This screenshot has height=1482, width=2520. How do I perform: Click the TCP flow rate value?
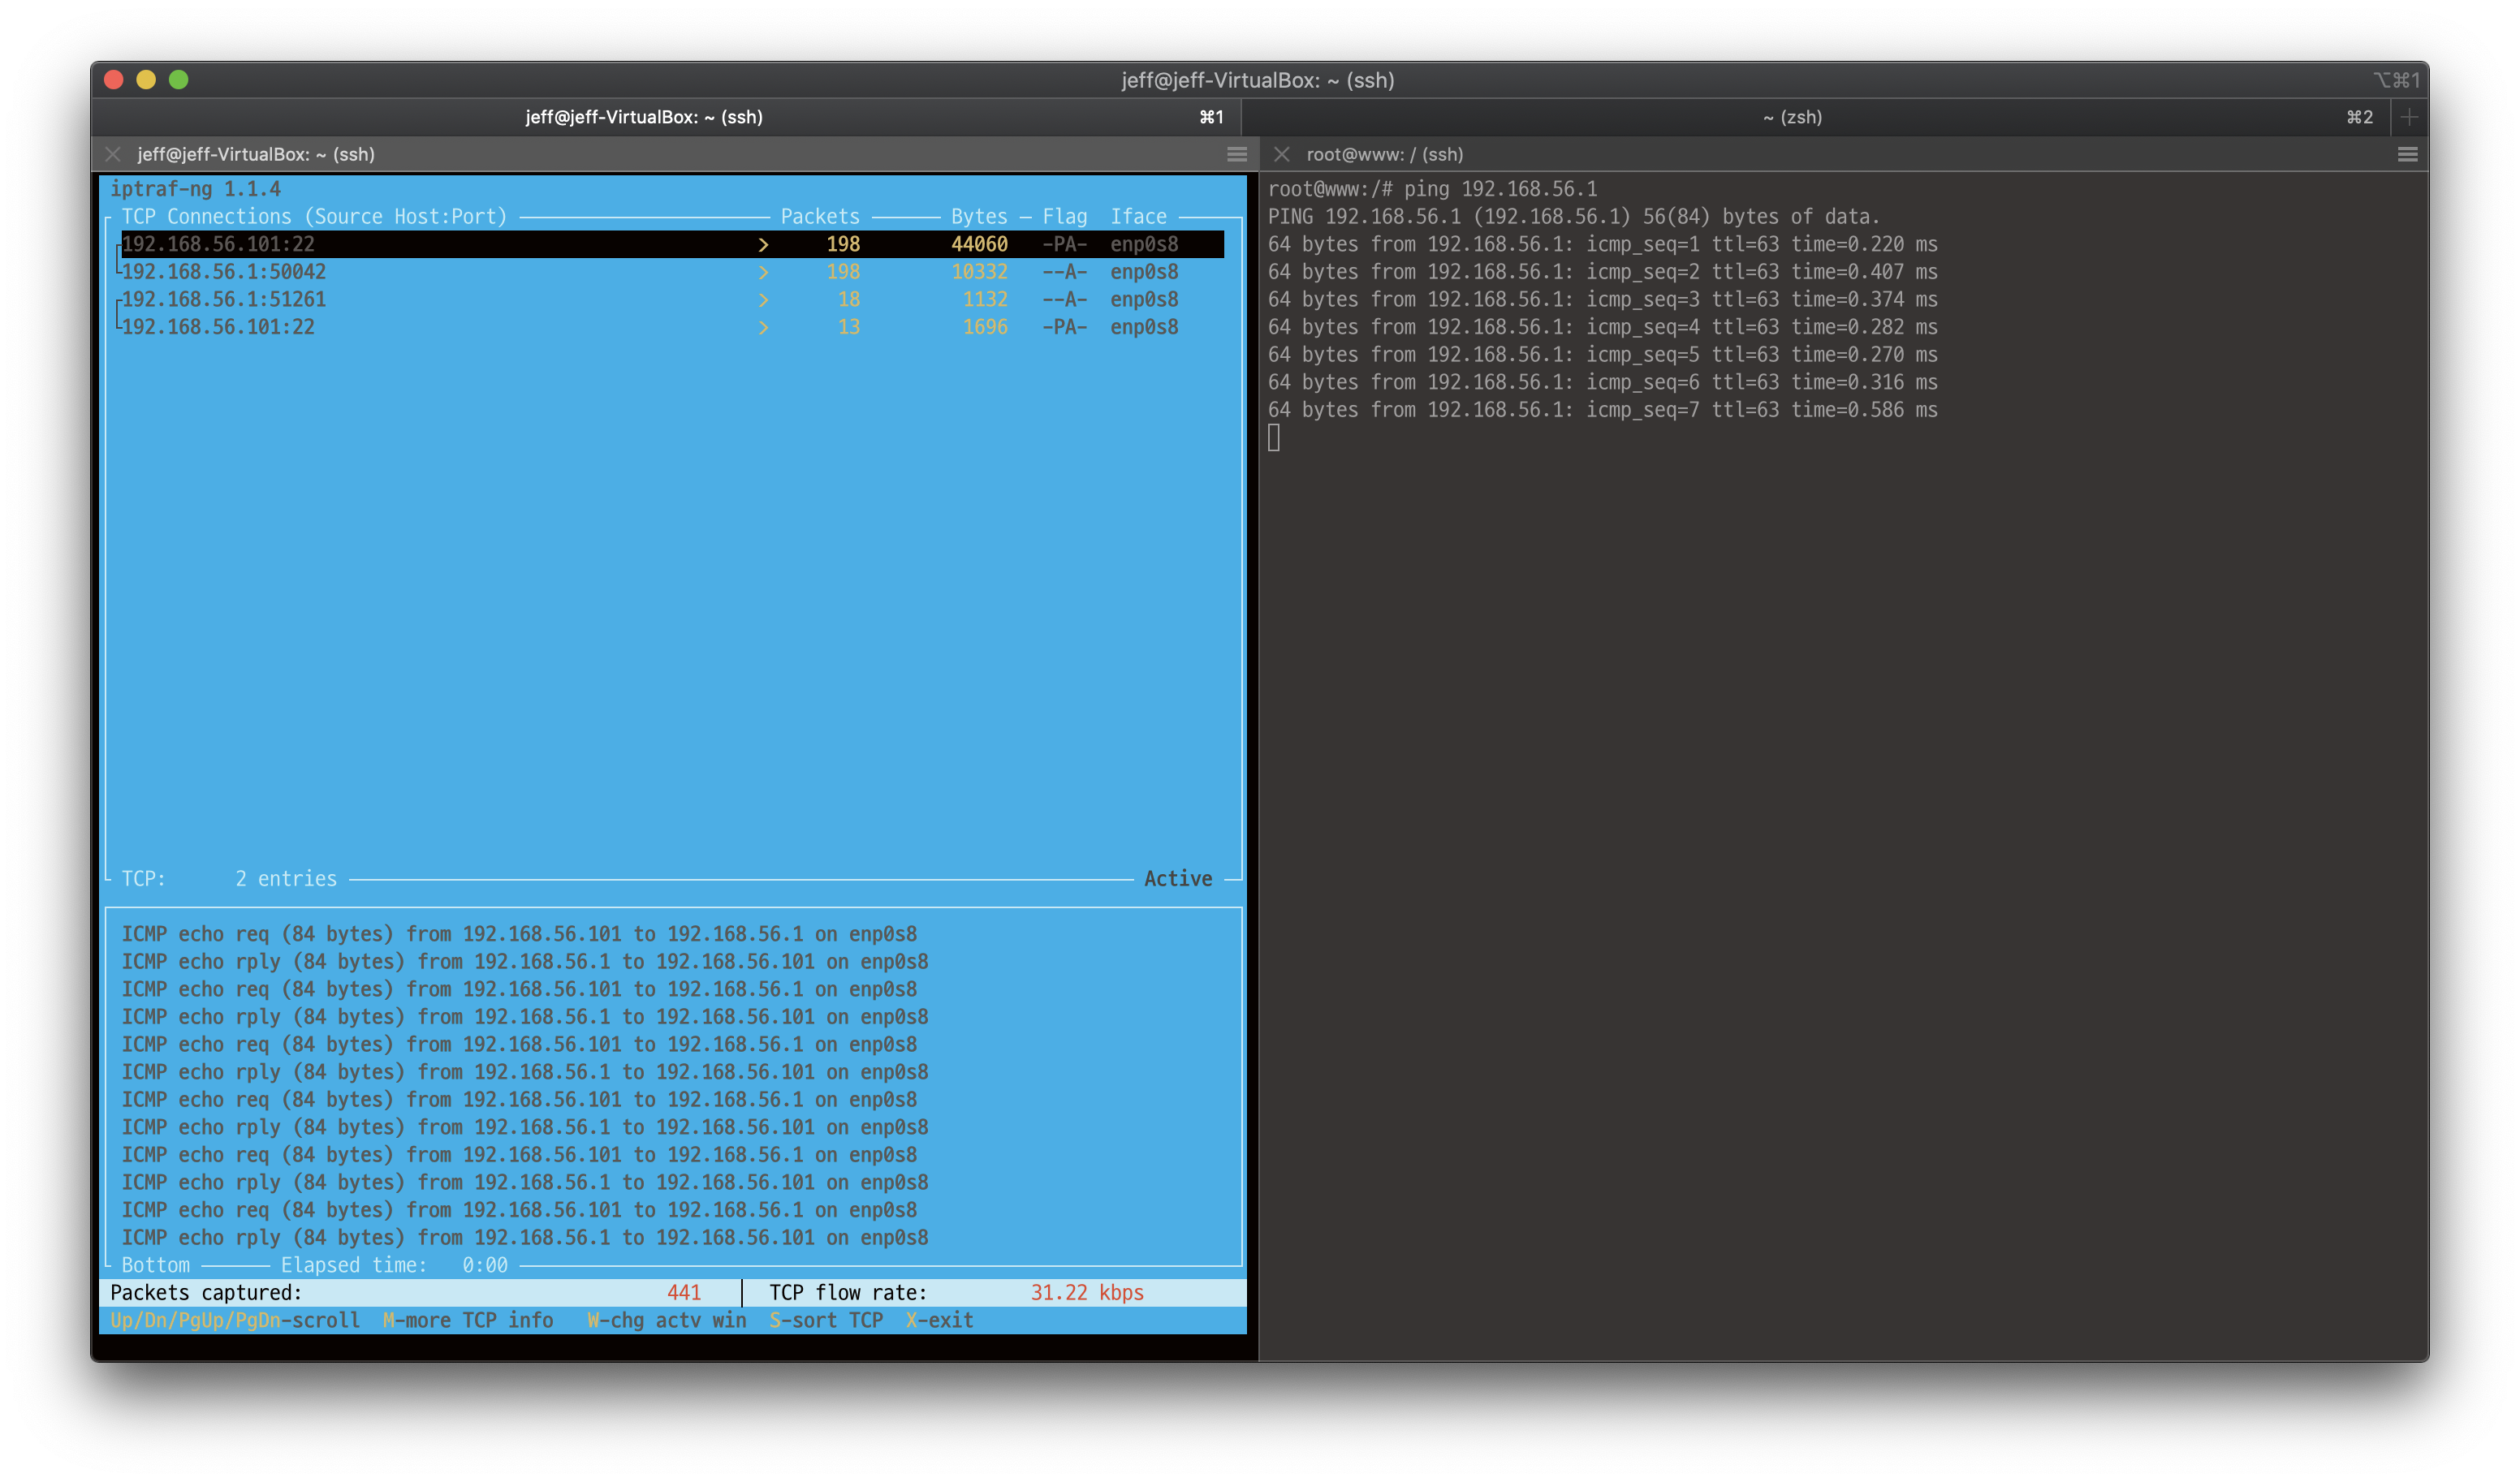1088,1292
